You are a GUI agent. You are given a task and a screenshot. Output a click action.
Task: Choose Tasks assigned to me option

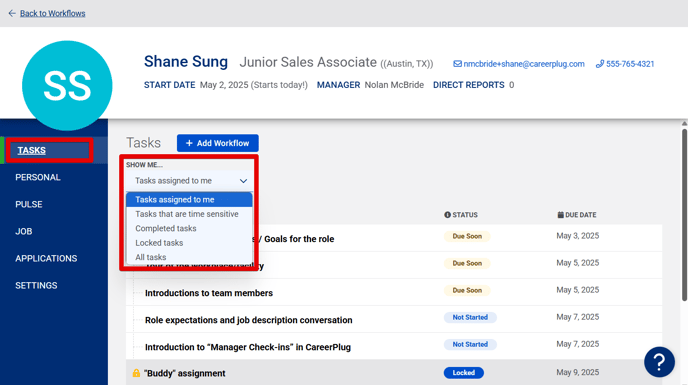click(189, 200)
